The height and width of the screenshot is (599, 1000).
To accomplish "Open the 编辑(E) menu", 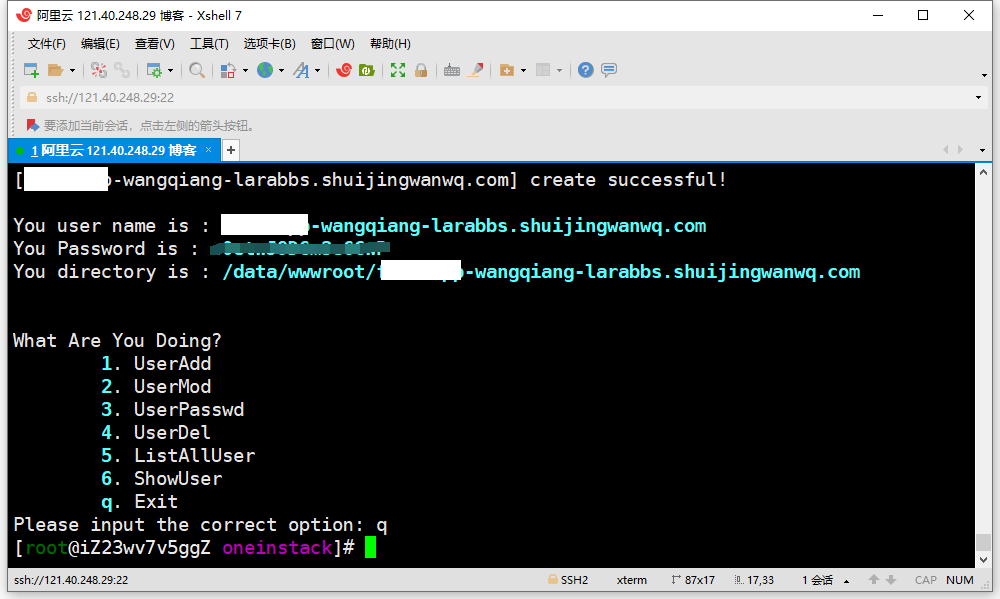I will [x=100, y=43].
